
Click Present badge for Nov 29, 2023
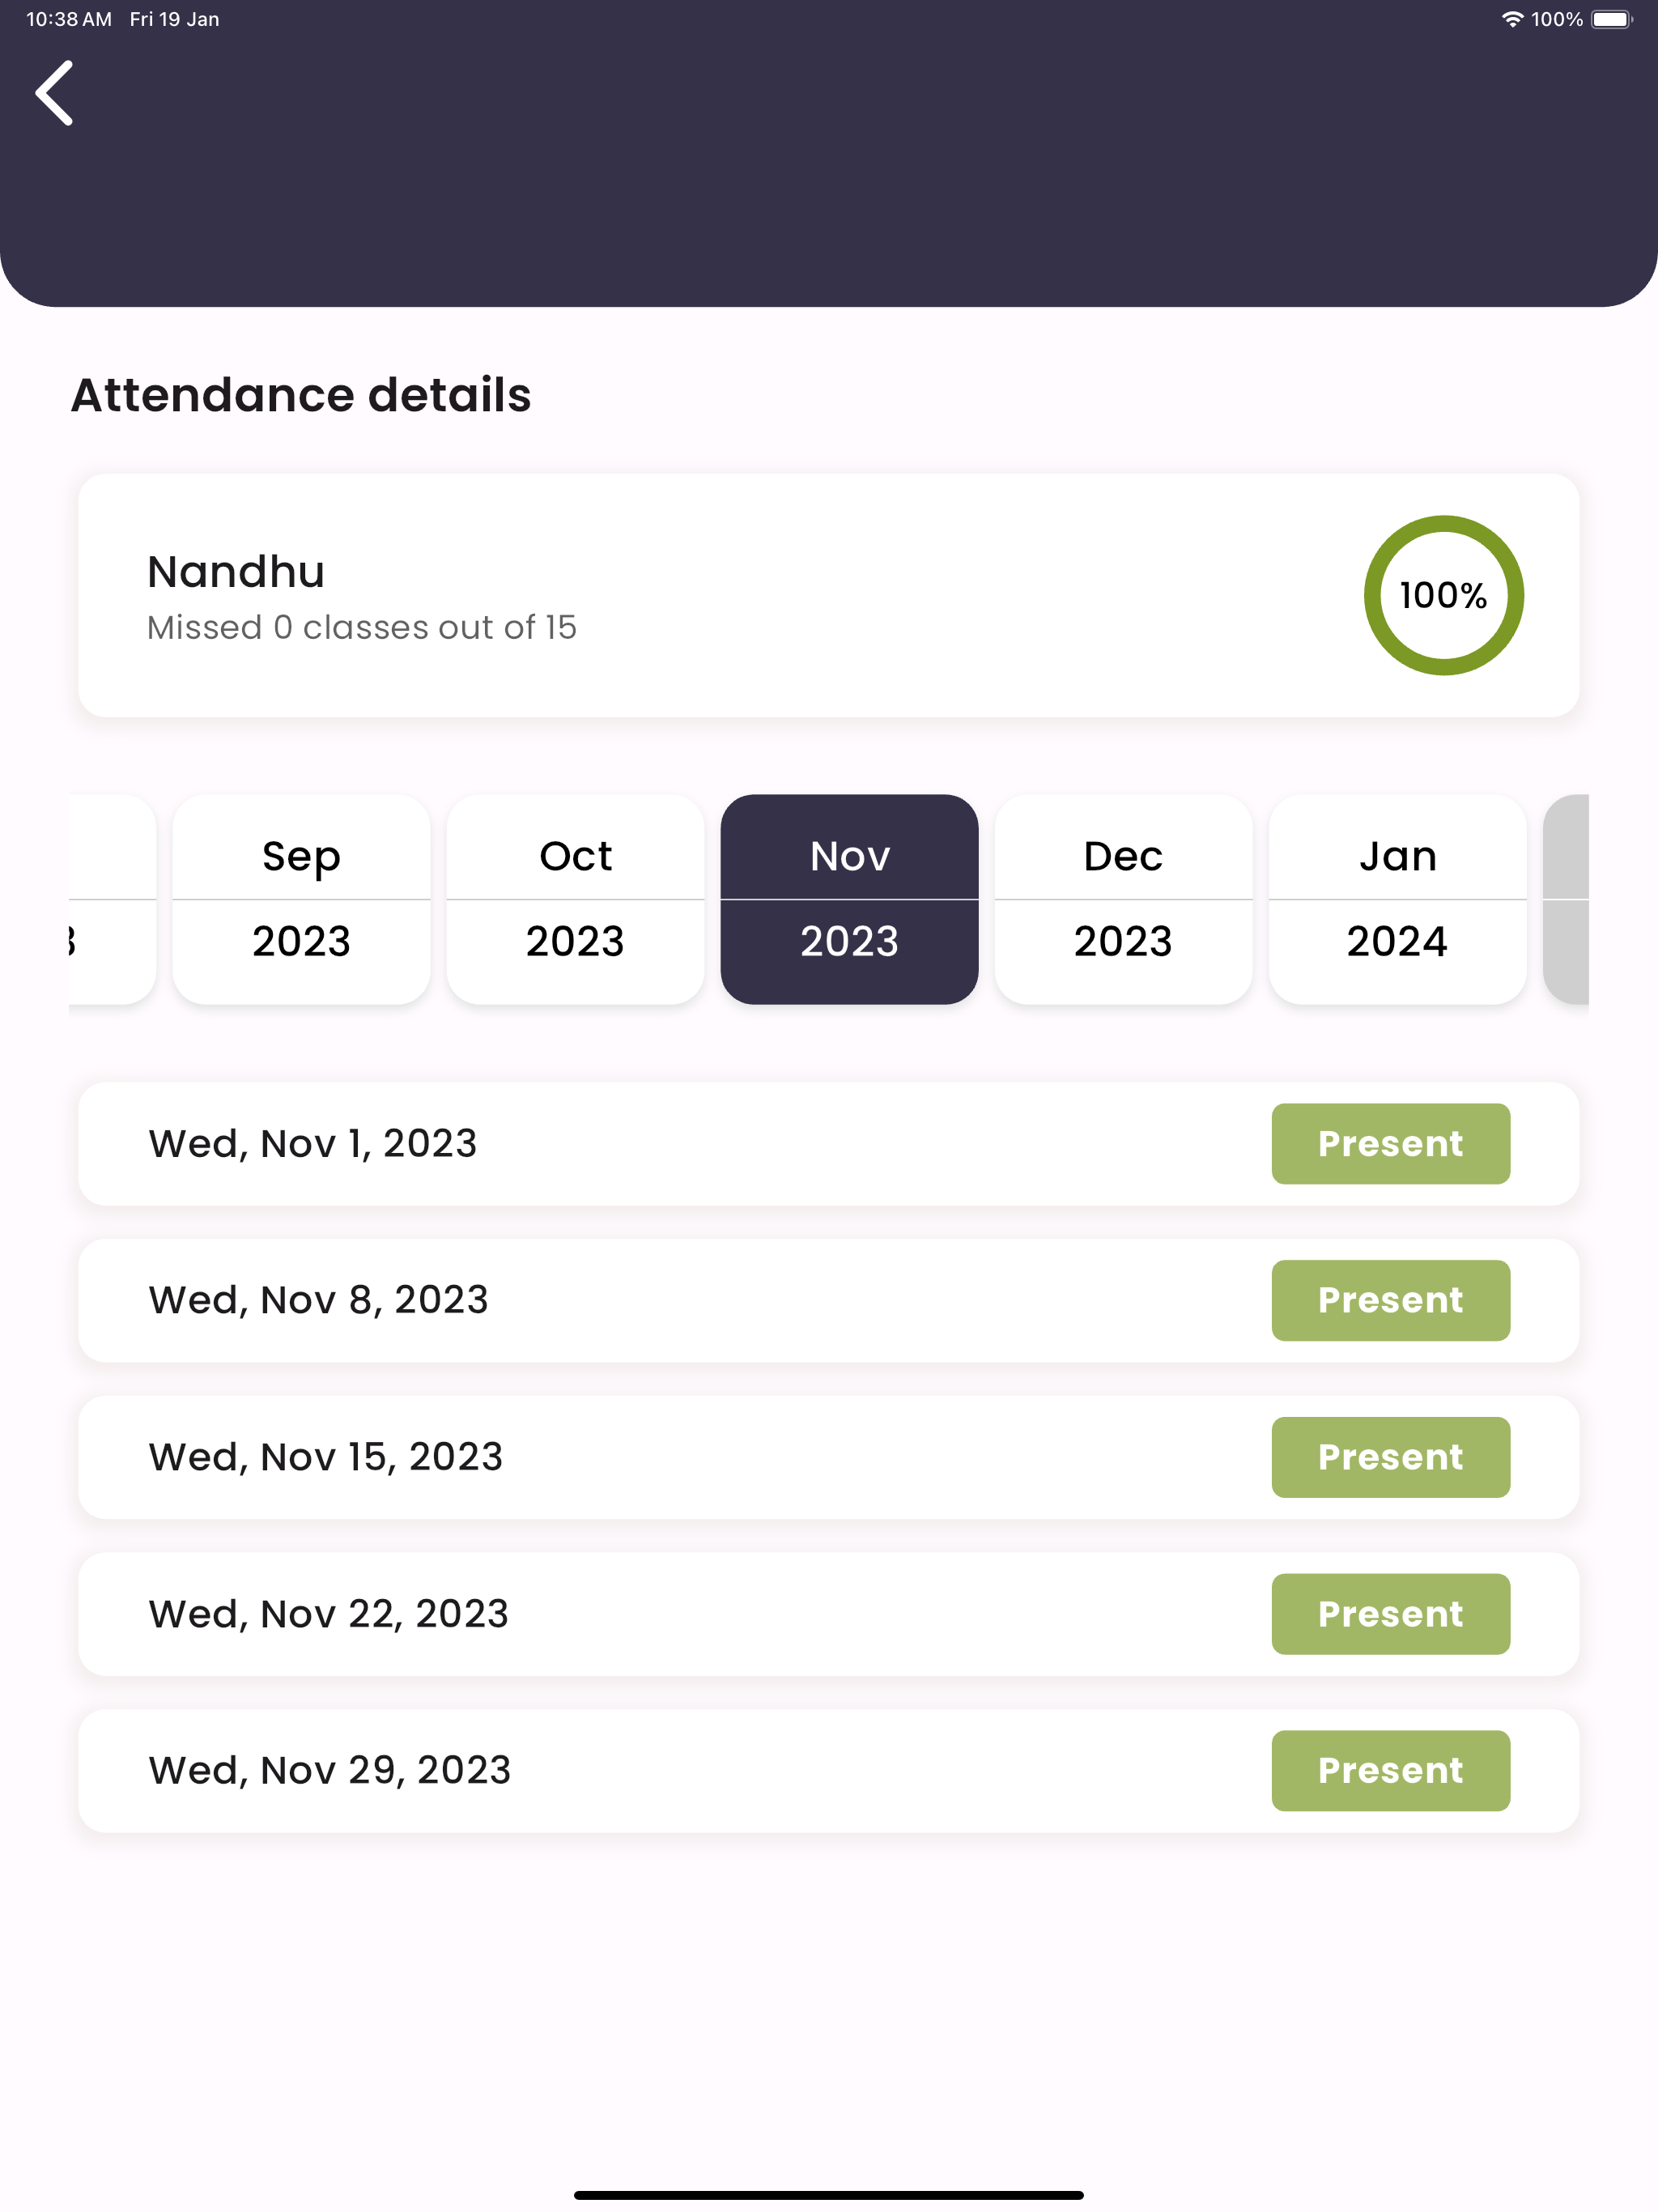click(x=1390, y=1770)
